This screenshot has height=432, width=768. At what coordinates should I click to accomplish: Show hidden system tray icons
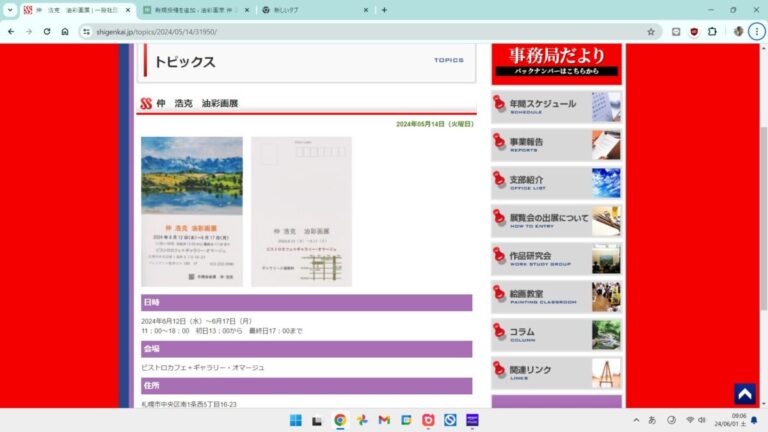point(636,420)
